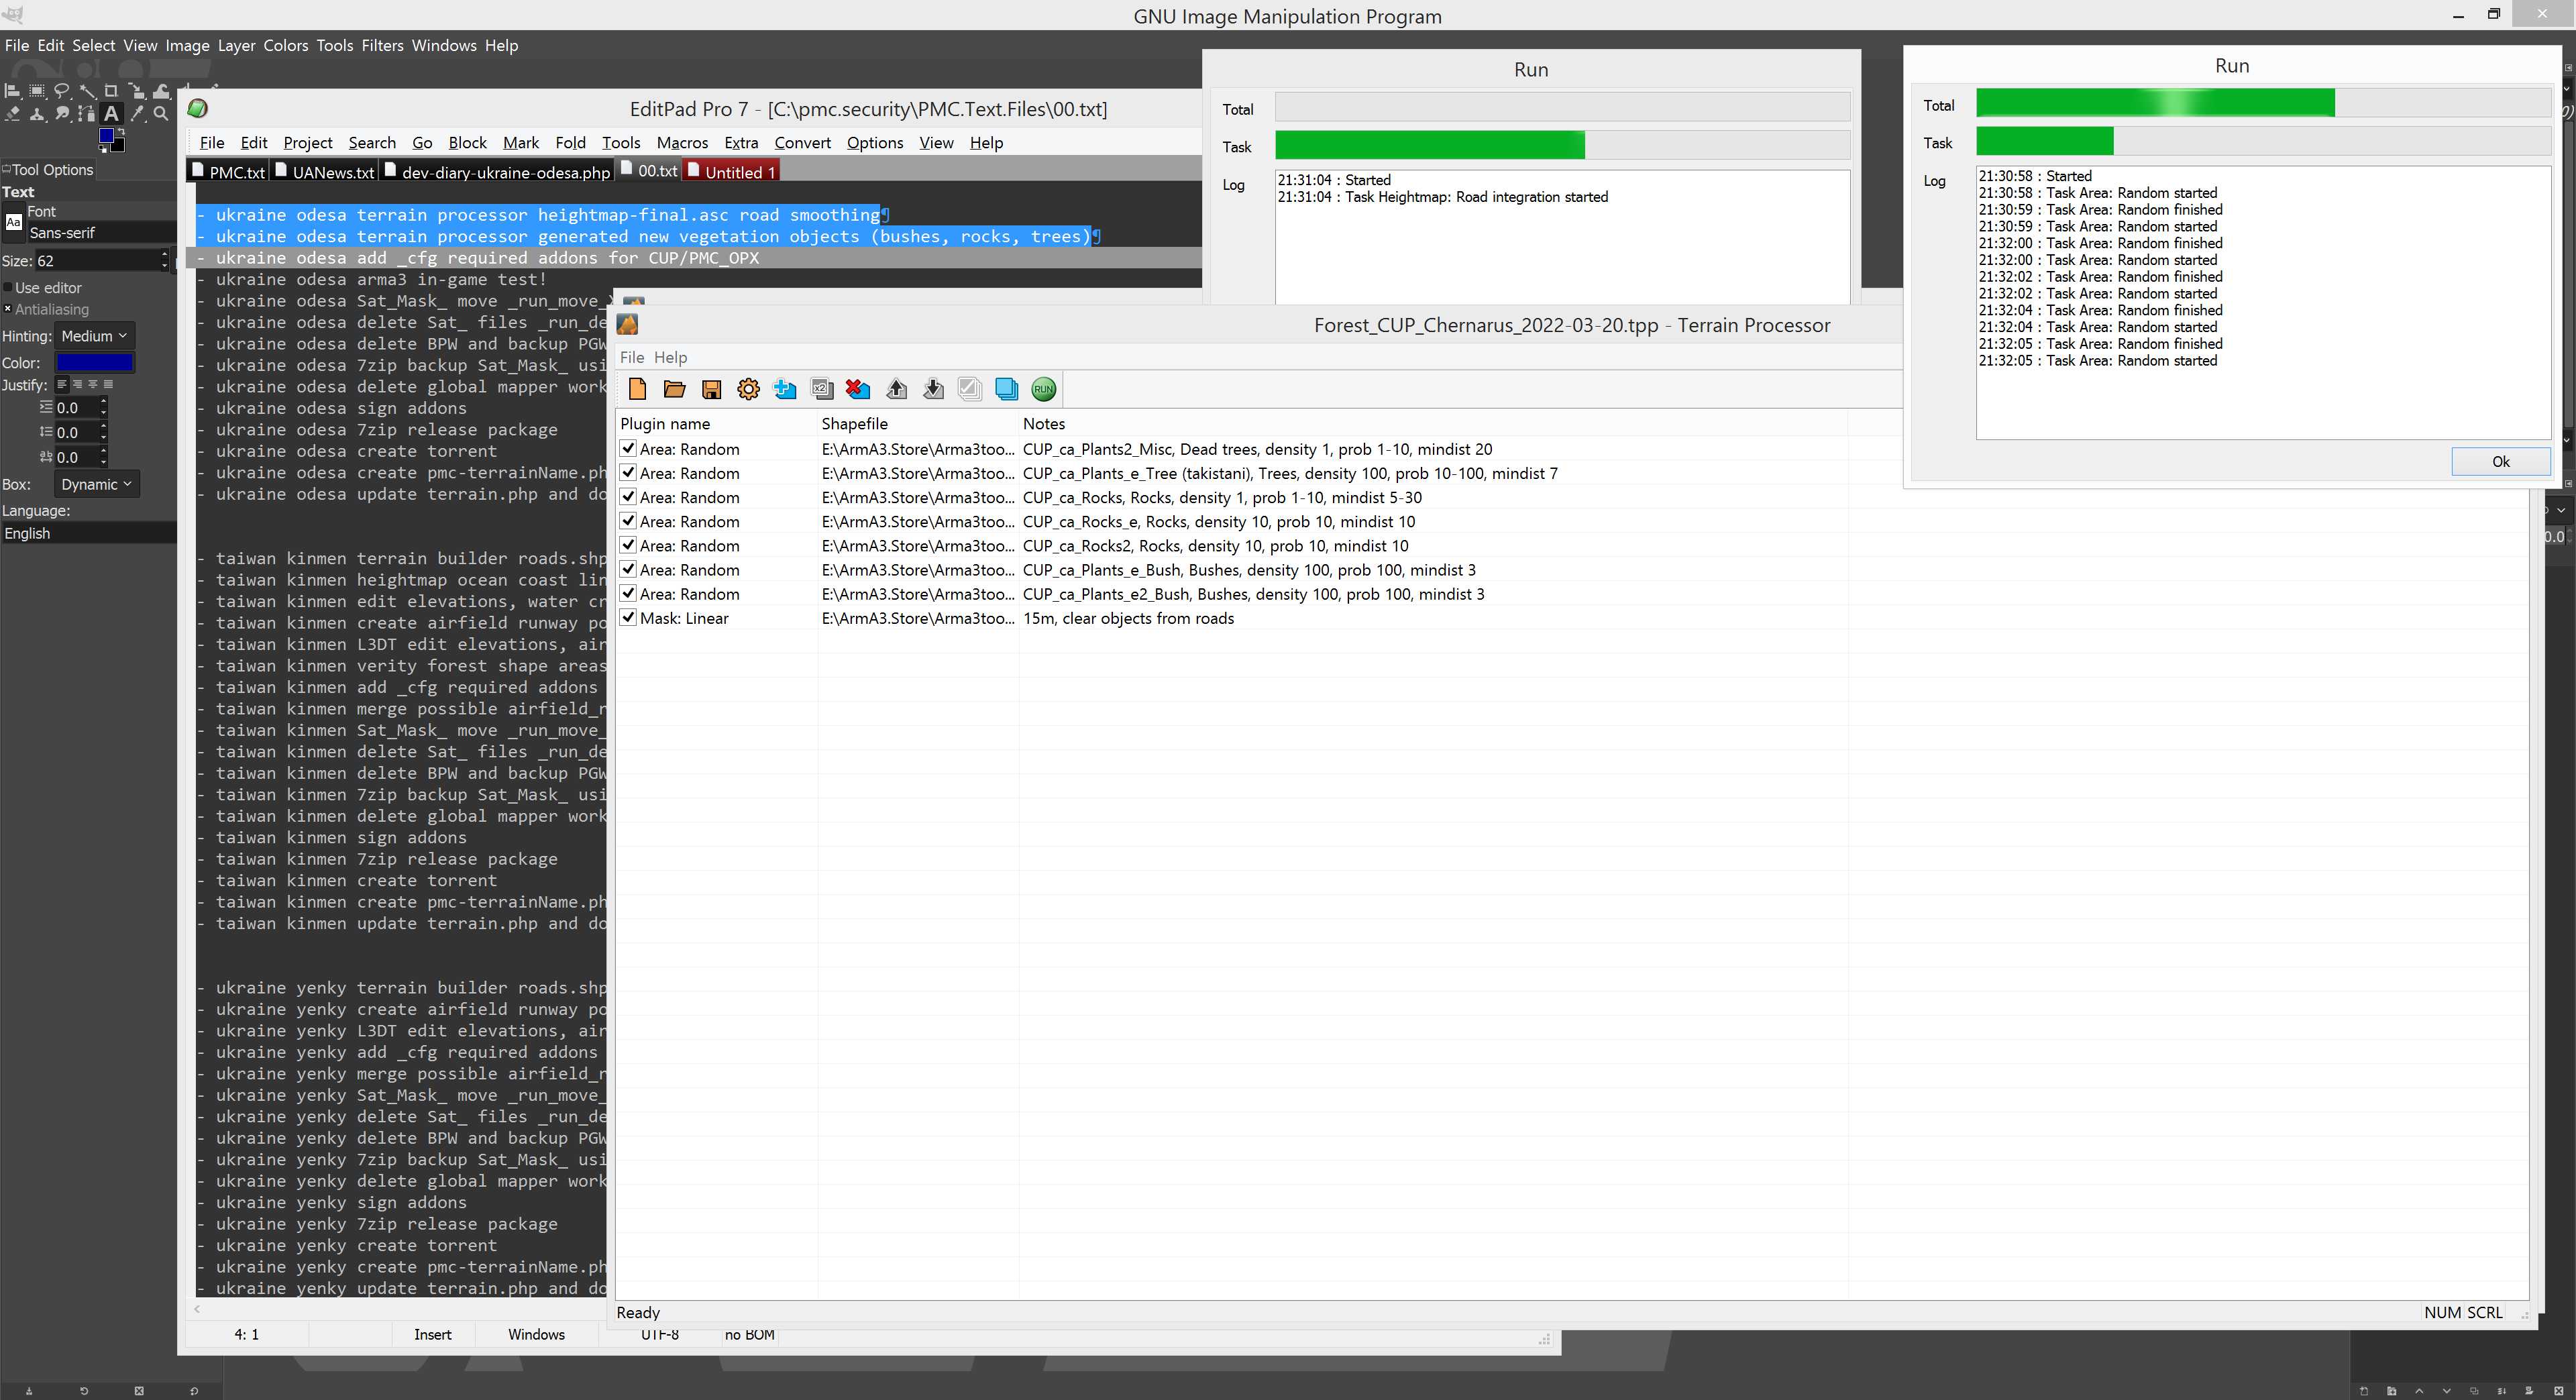This screenshot has height=1400, width=2576.
Task: Click the Tool Options panel tab
Action: (49, 170)
